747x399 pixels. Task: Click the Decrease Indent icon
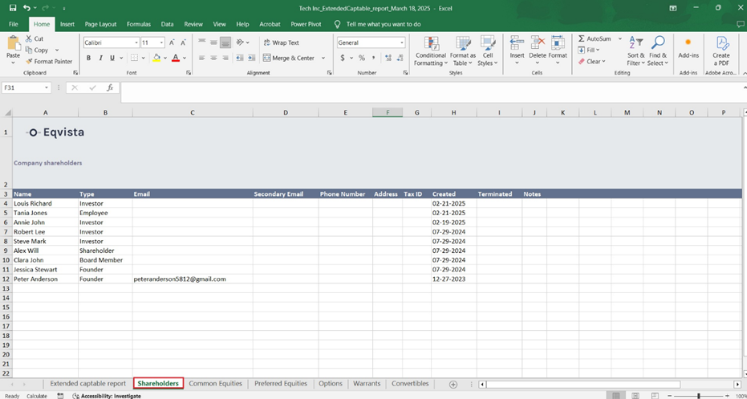239,58
